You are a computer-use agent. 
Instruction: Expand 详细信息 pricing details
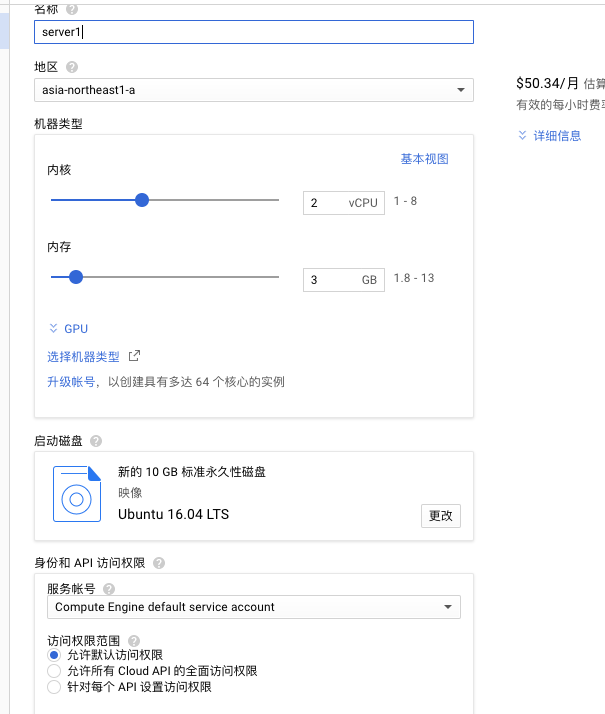tap(550, 136)
